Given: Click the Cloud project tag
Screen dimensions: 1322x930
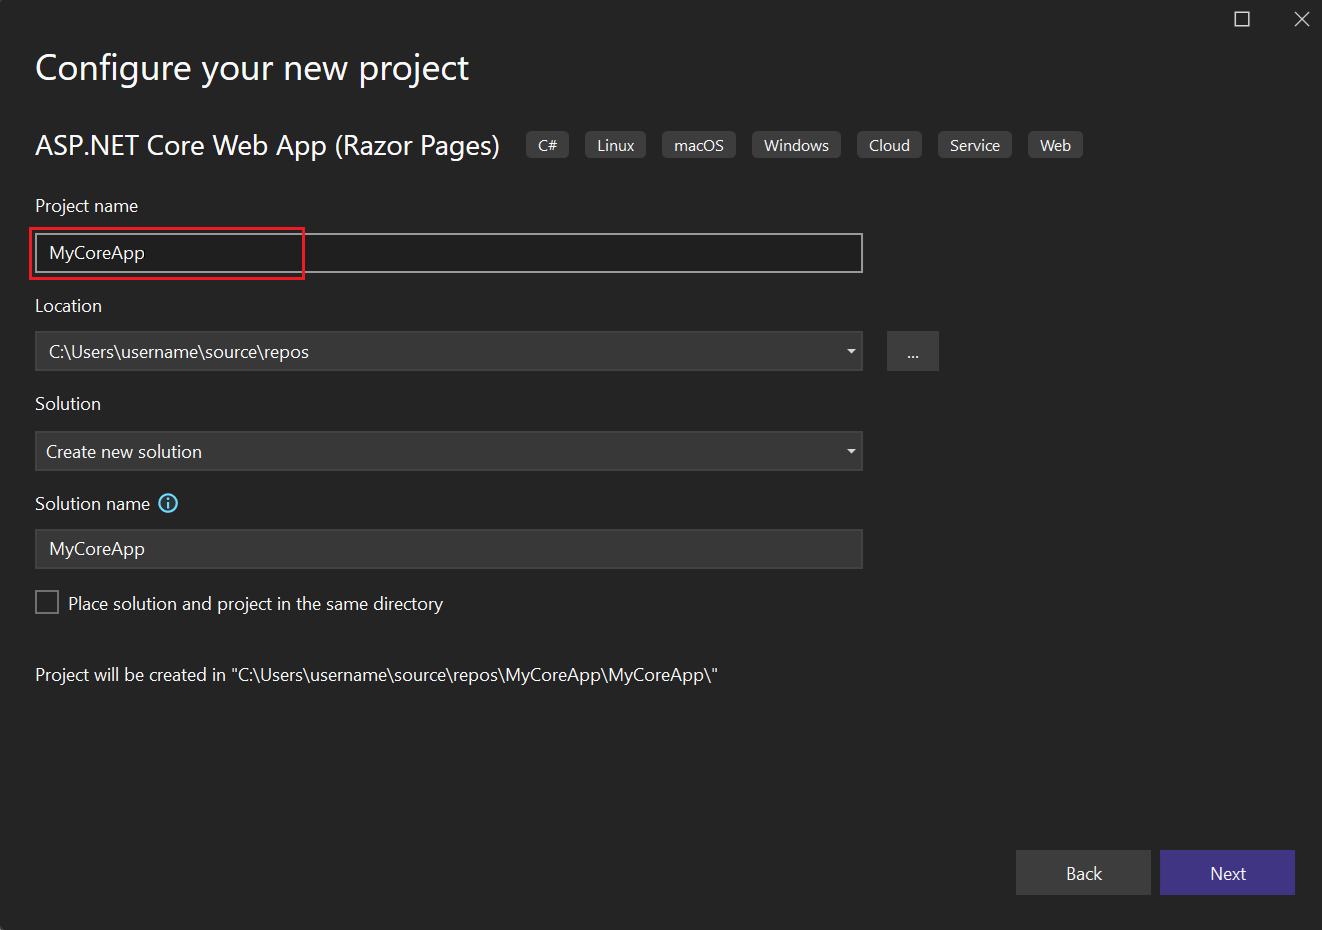Looking at the screenshot, I should point(888,144).
